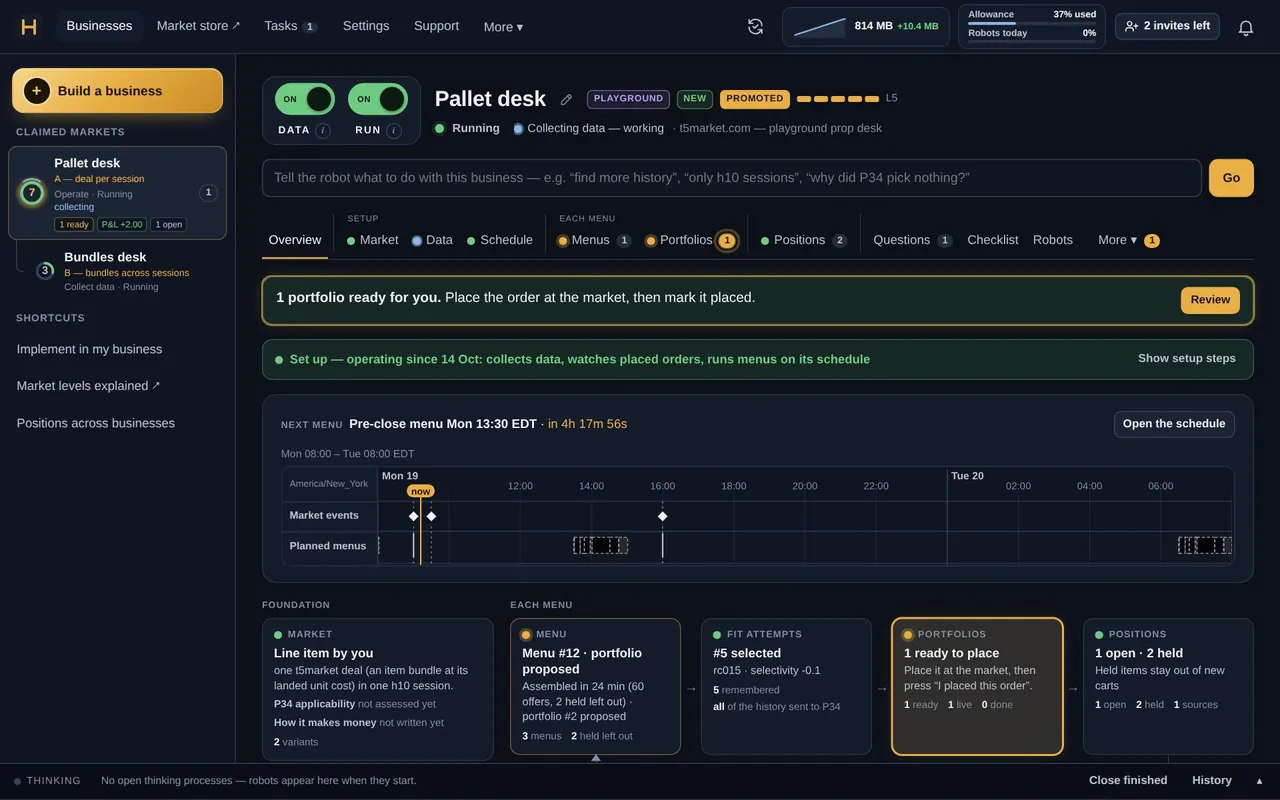Click the Review button
1280x800 pixels.
pyautogui.click(x=1210, y=300)
